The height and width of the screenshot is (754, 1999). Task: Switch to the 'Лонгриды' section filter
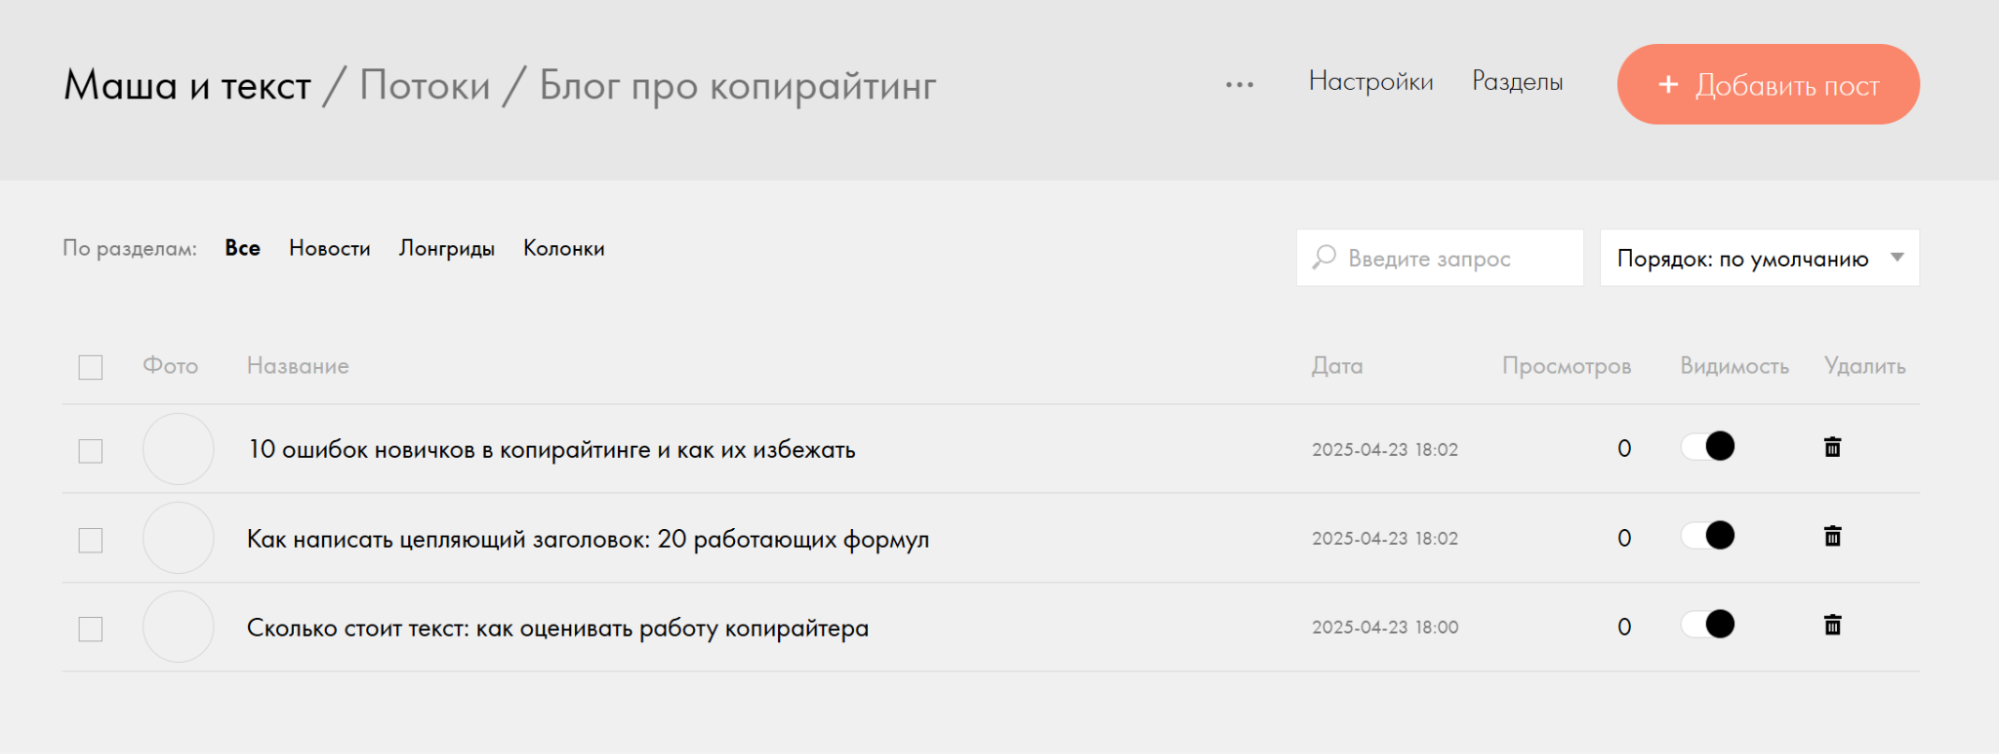pyautogui.click(x=446, y=248)
